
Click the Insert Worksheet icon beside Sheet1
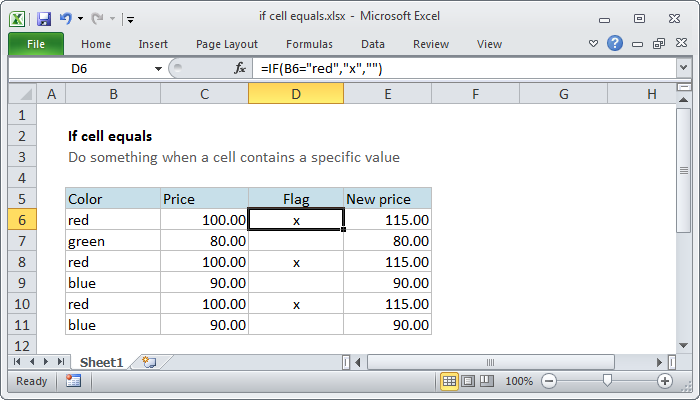[x=149, y=361]
